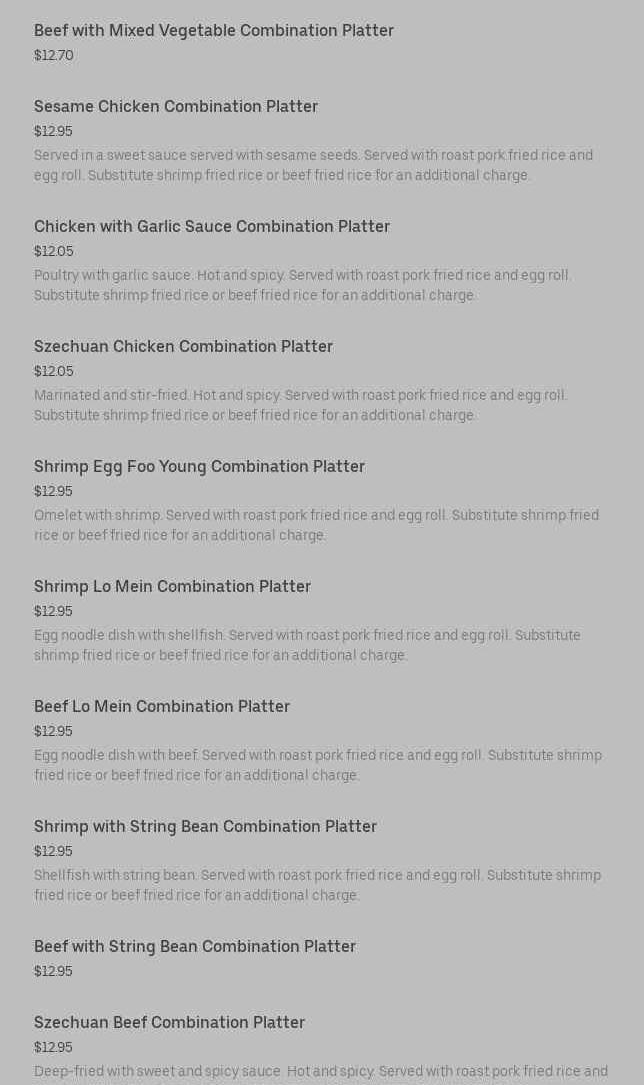The height and width of the screenshot is (1085, 644).
Task: Click 'Egg noodle dish with shellfish' description
Action: pos(307,645)
